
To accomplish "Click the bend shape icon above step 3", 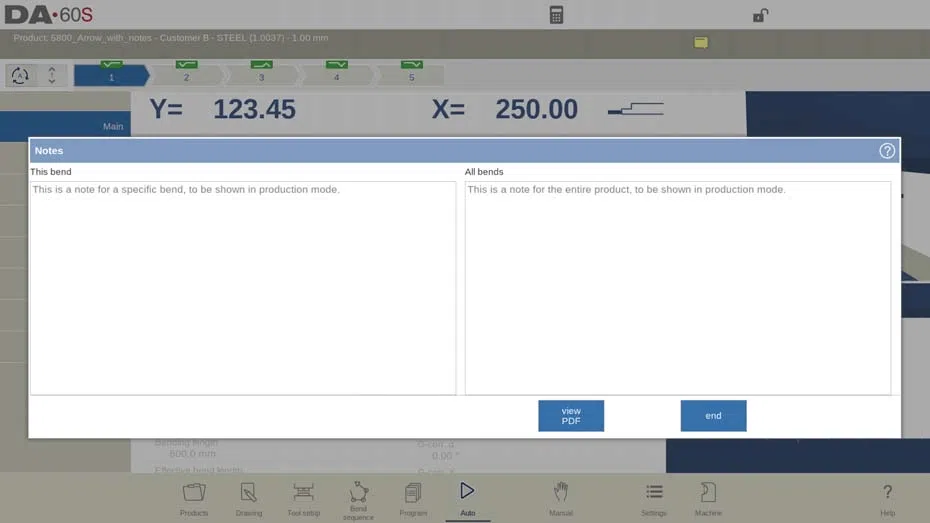I will (262, 64).
